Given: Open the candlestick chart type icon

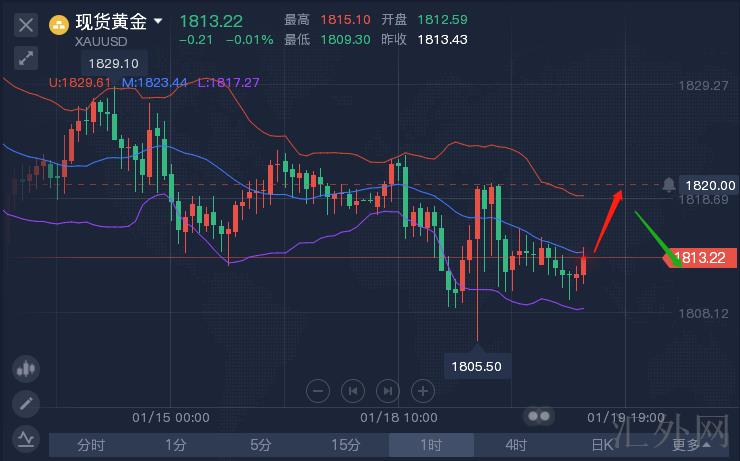Looking at the screenshot, I should click(26, 369).
